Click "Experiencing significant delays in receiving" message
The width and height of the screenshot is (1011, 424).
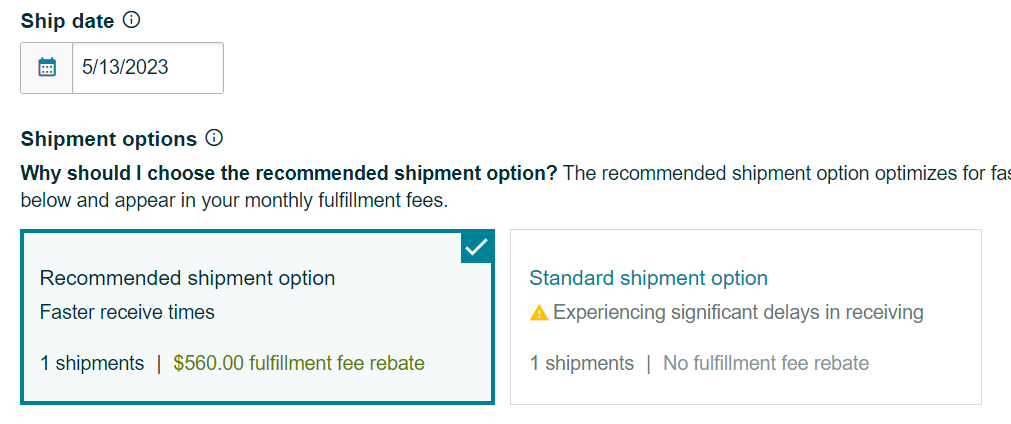(738, 313)
